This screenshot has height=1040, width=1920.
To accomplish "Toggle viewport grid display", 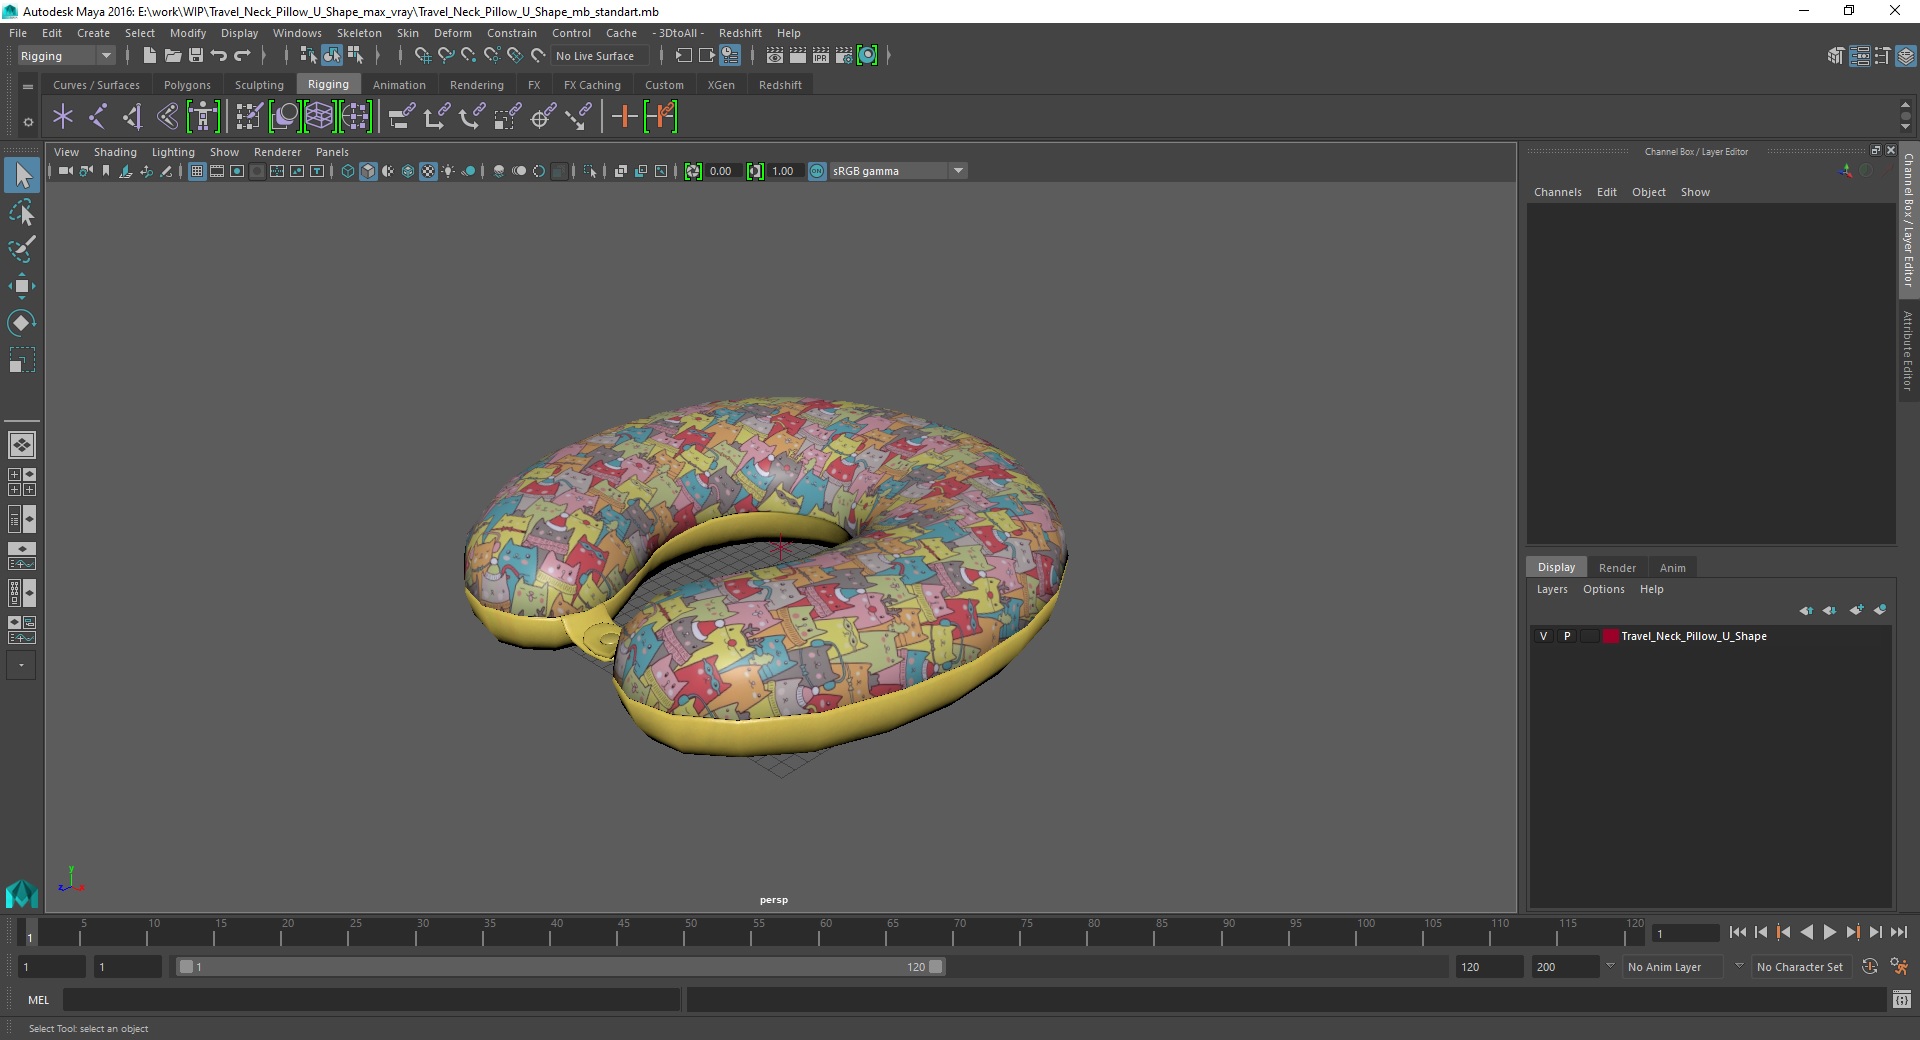I will (x=197, y=171).
